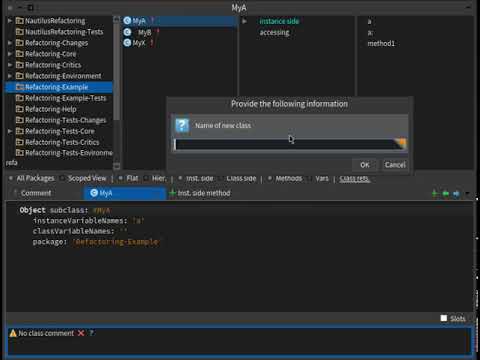Select the 'accessing' protocol

pos(275,32)
